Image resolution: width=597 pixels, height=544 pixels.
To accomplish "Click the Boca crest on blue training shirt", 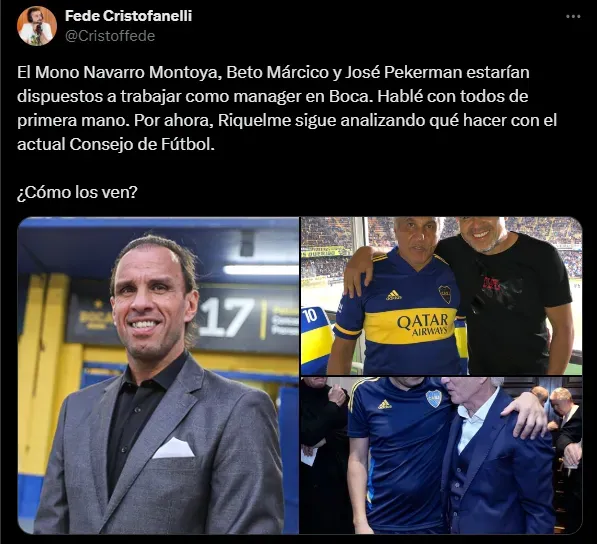I will click(x=434, y=398).
